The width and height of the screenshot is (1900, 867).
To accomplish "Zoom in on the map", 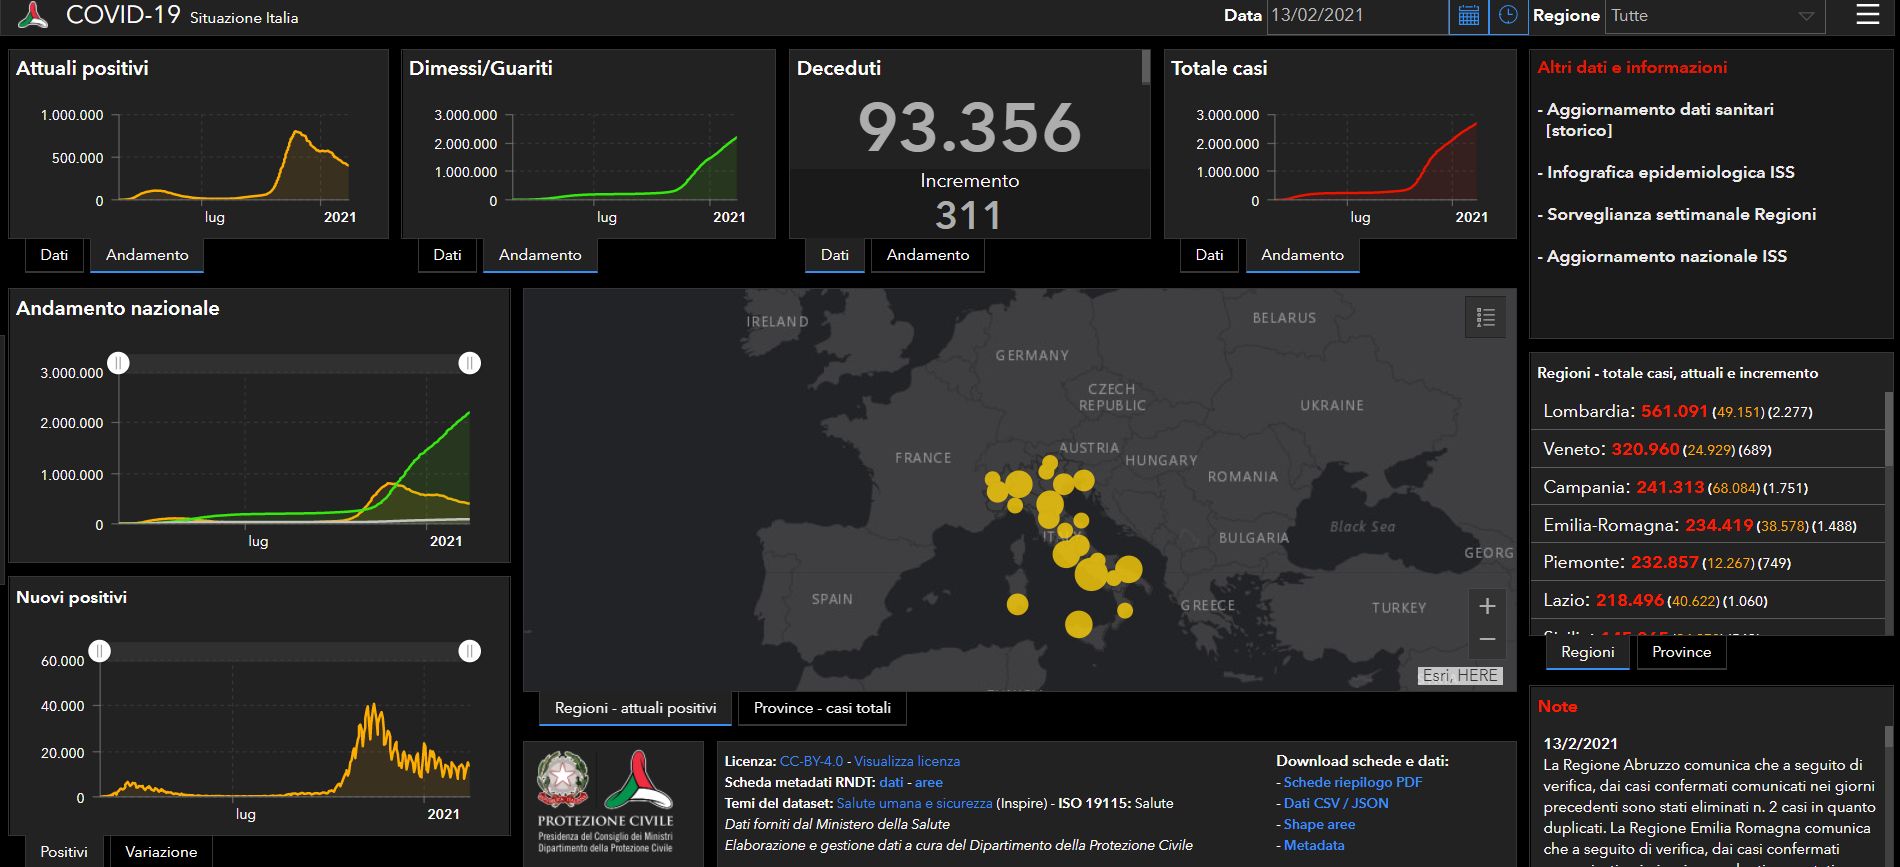I will [1487, 606].
